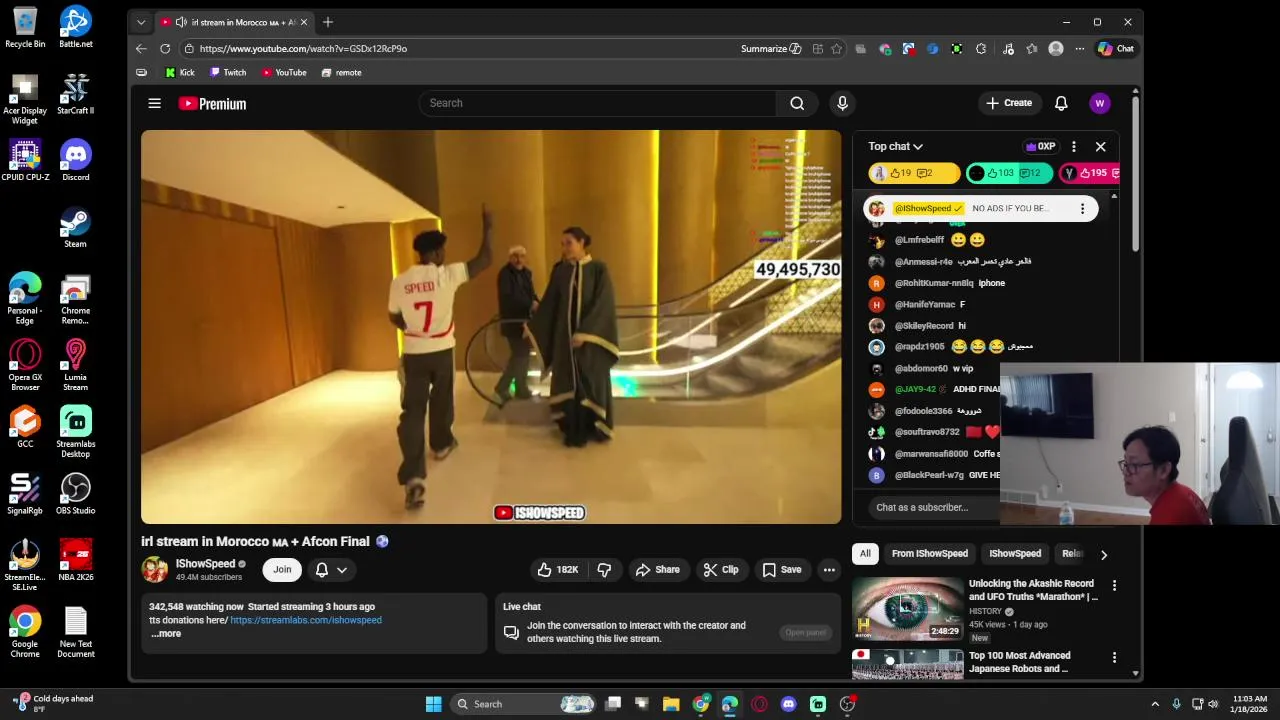
Task: Select the All filter chip
Action: pyautogui.click(x=865, y=553)
